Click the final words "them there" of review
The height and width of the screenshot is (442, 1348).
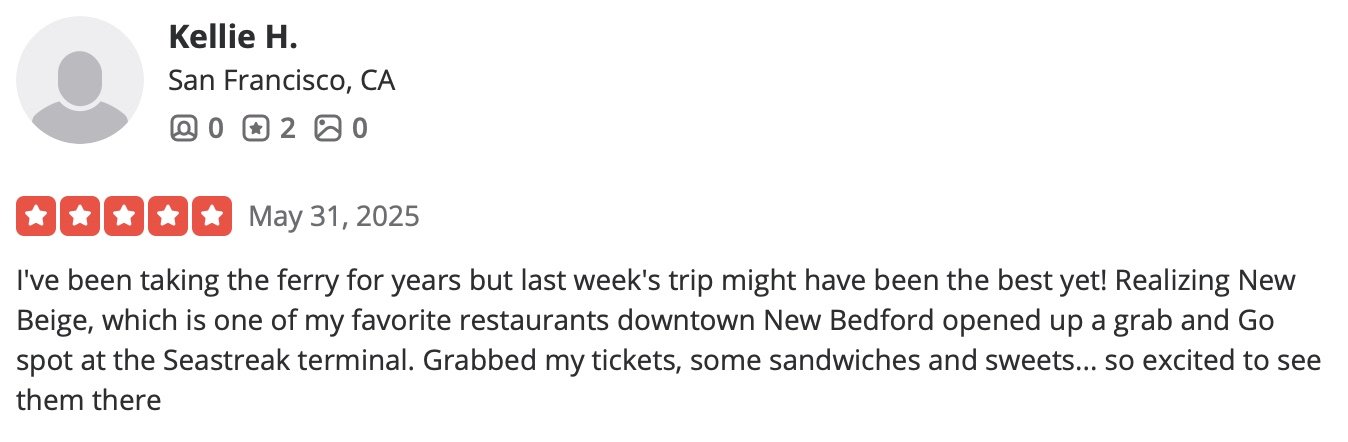[89, 401]
